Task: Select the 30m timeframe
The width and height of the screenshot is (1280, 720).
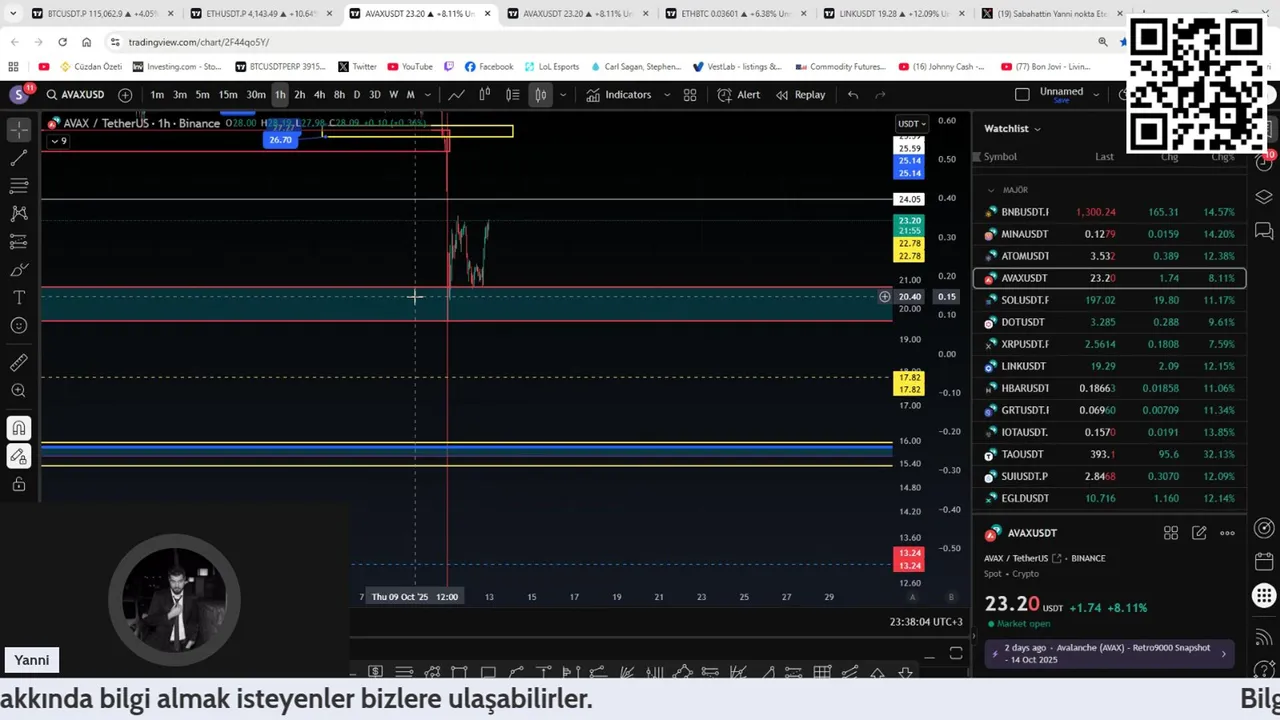Action: click(256, 95)
